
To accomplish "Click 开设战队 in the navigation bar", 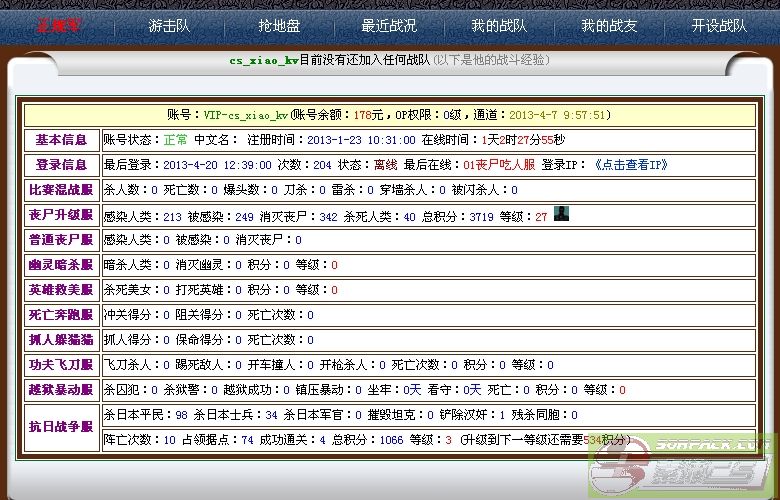I will tap(719, 26).
